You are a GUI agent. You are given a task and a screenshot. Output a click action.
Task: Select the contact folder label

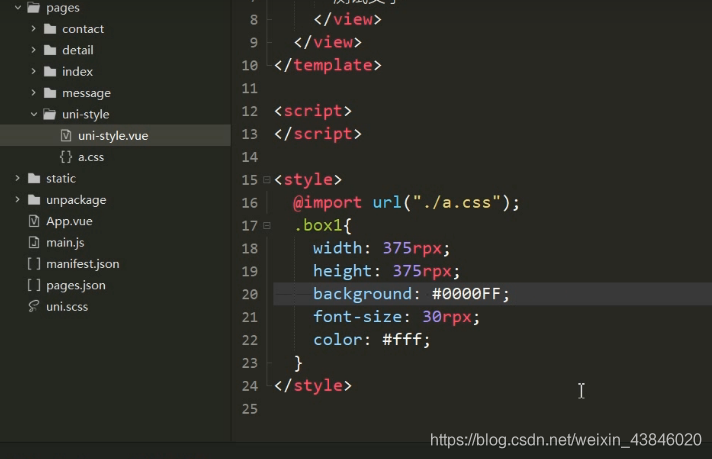[x=83, y=29]
